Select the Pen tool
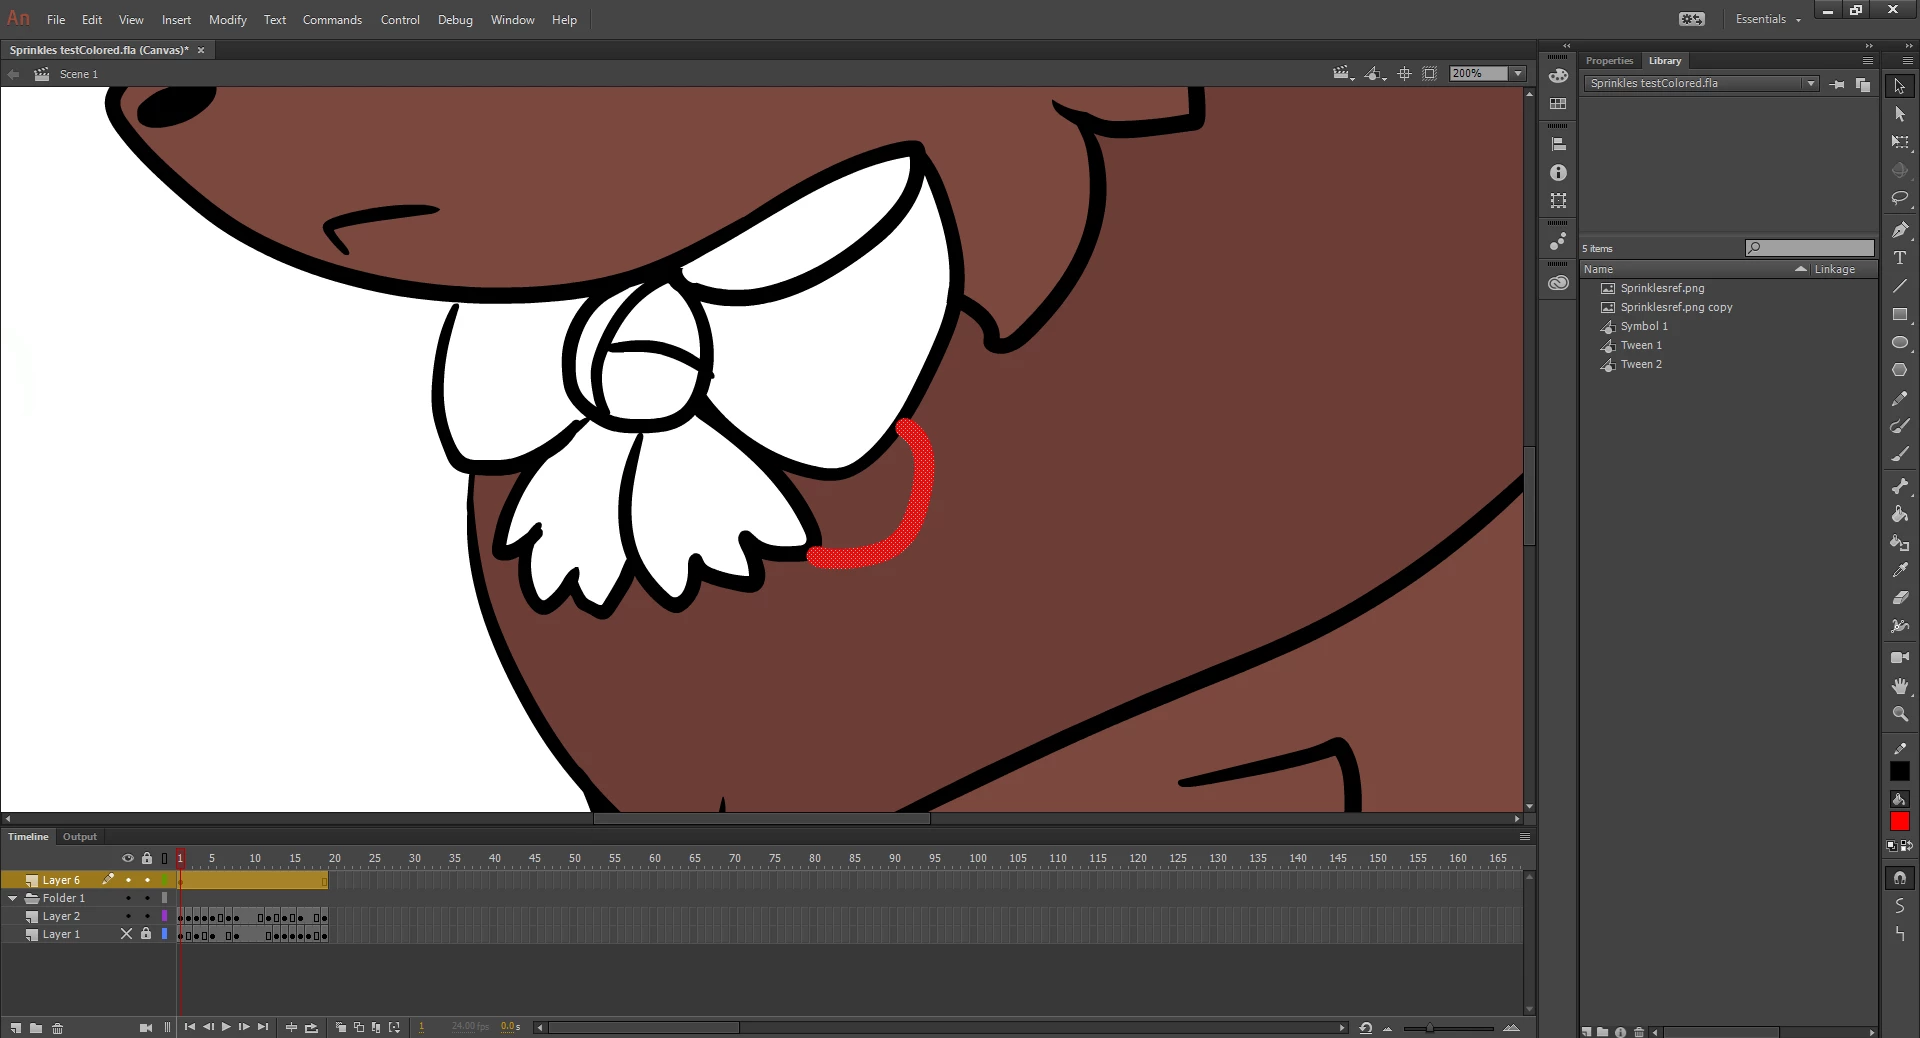The width and height of the screenshot is (1920, 1038). click(x=1900, y=230)
